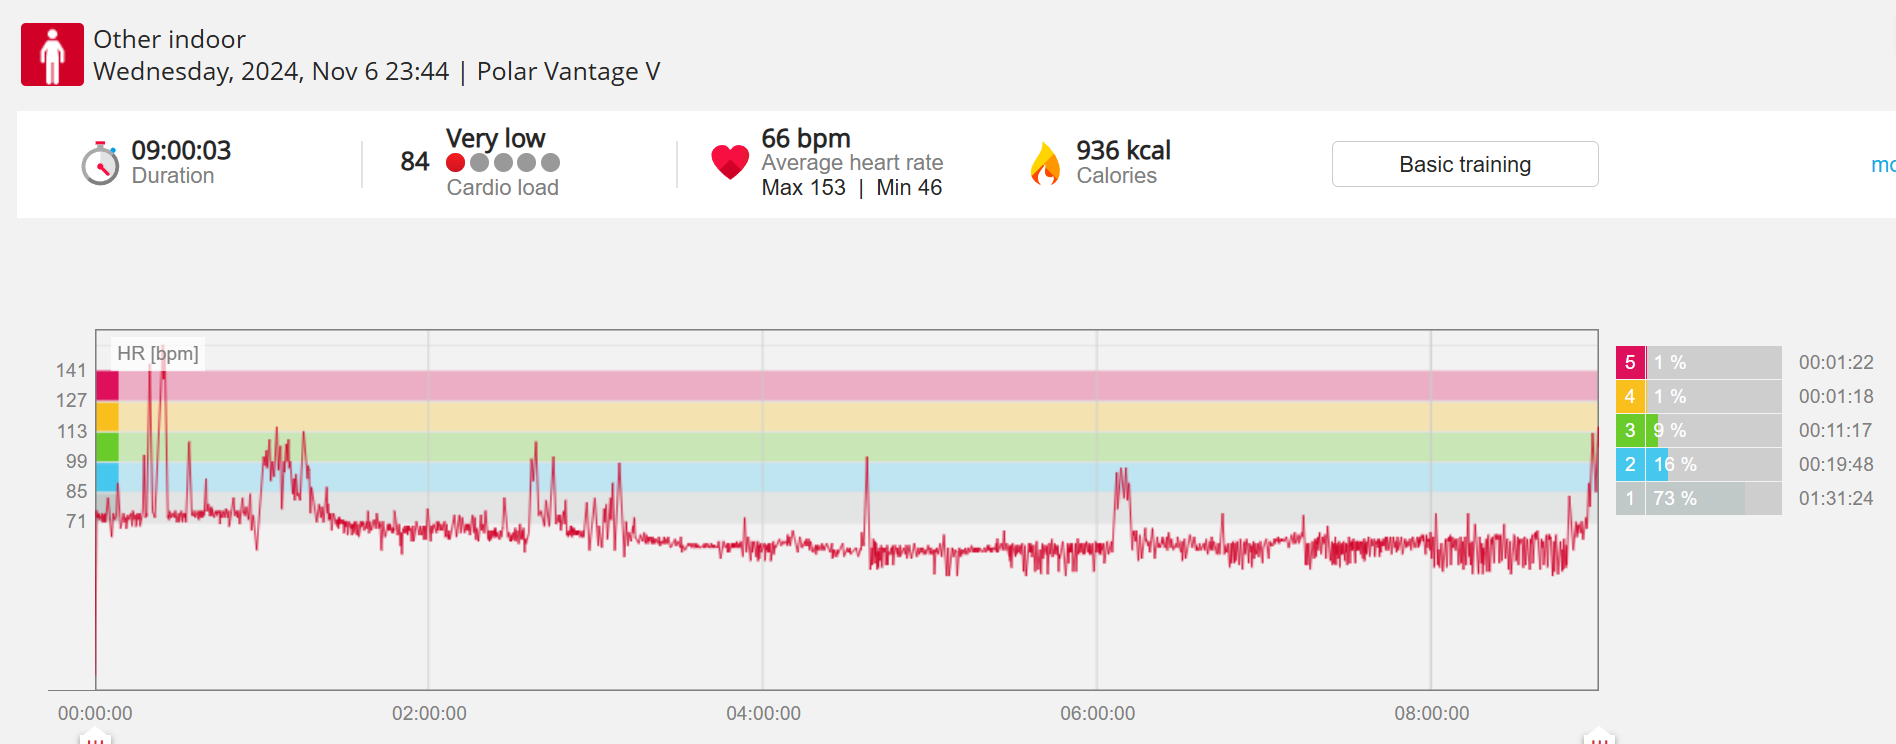Click the red Other indoor sport icon
Screen dimensions: 1896x744
(52, 55)
